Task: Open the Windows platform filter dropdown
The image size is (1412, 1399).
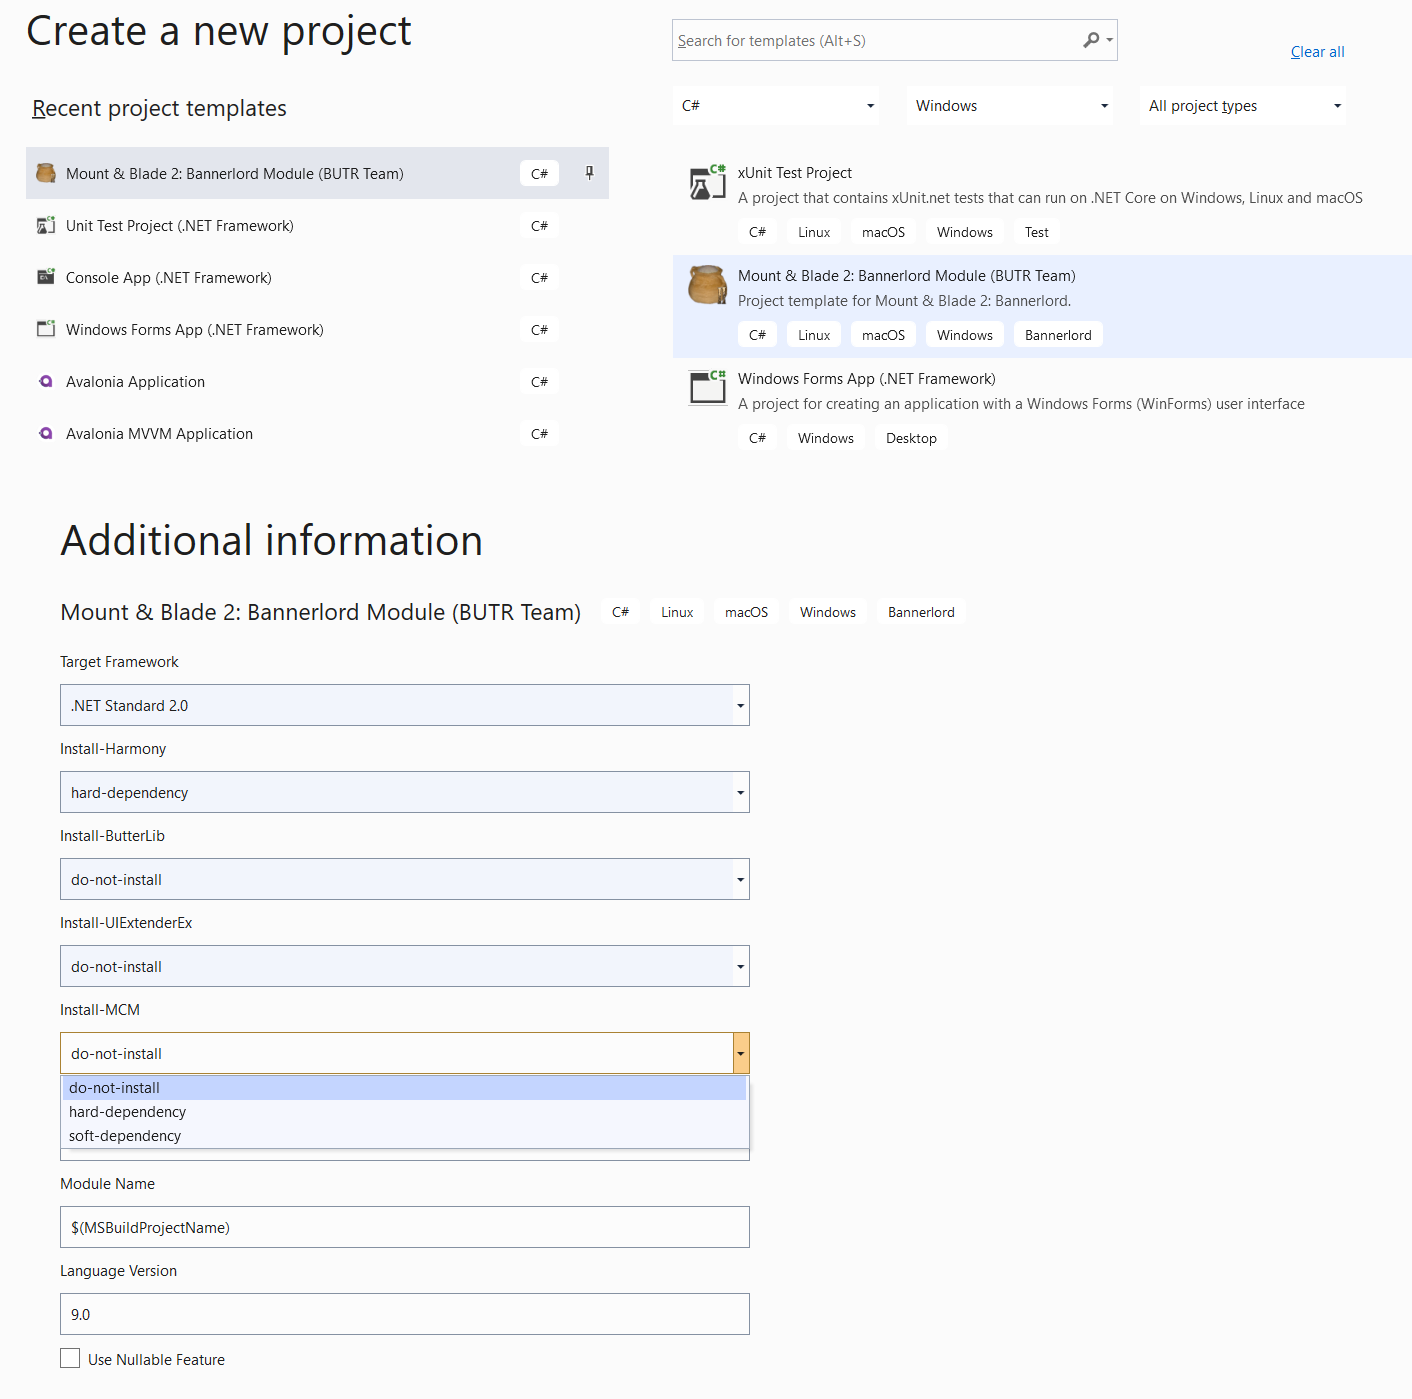Action: [x=1010, y=106]
